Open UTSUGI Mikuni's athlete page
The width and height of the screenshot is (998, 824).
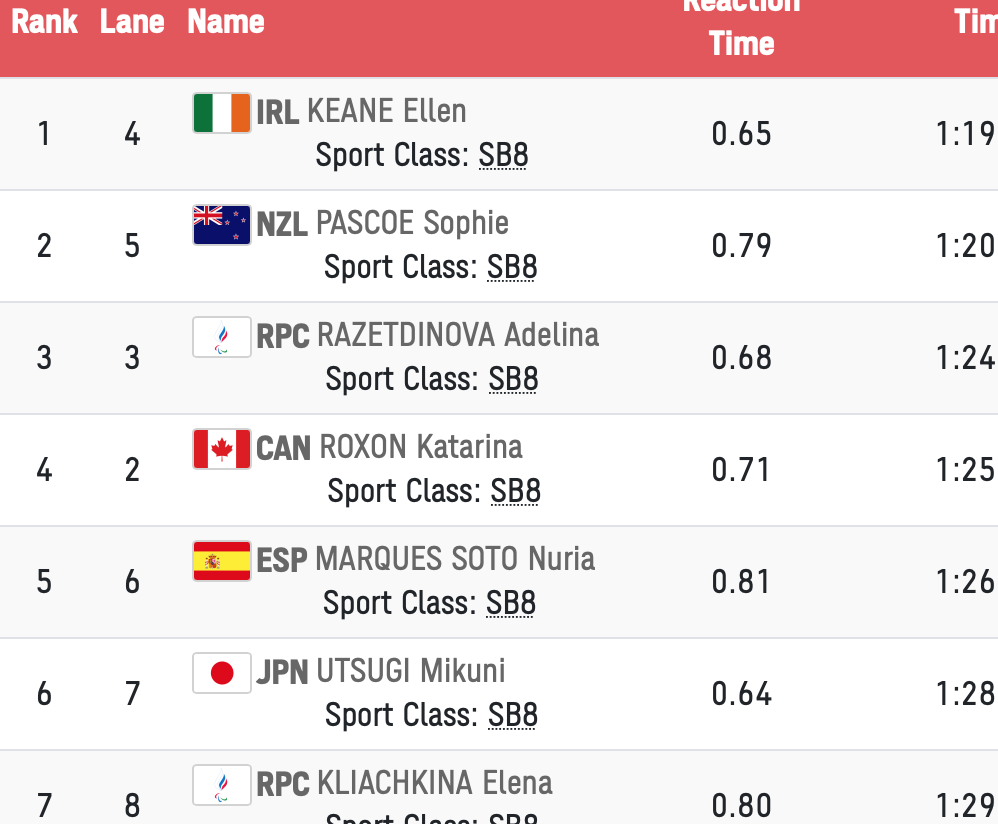(411, 671)
